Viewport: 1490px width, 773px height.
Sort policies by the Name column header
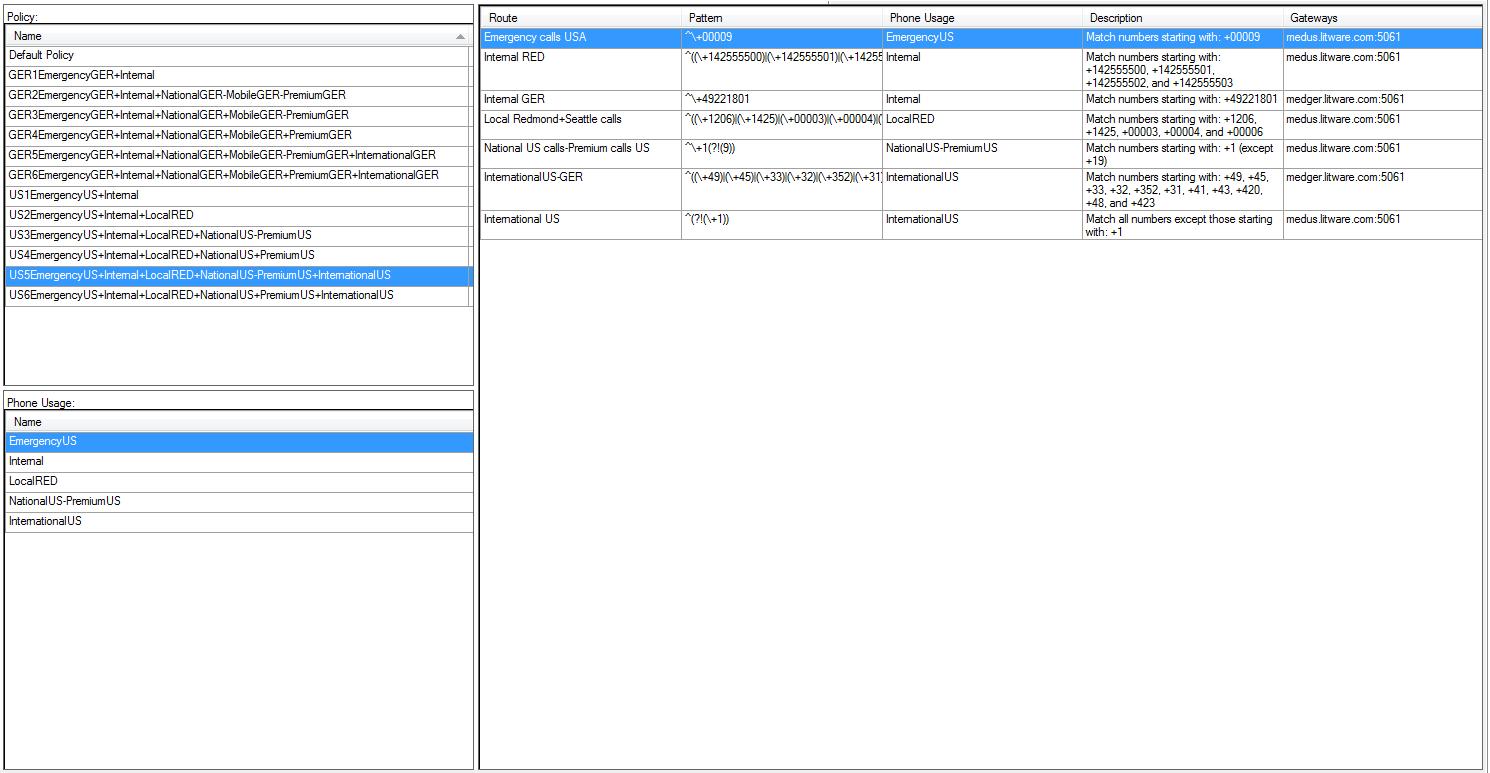237,36
